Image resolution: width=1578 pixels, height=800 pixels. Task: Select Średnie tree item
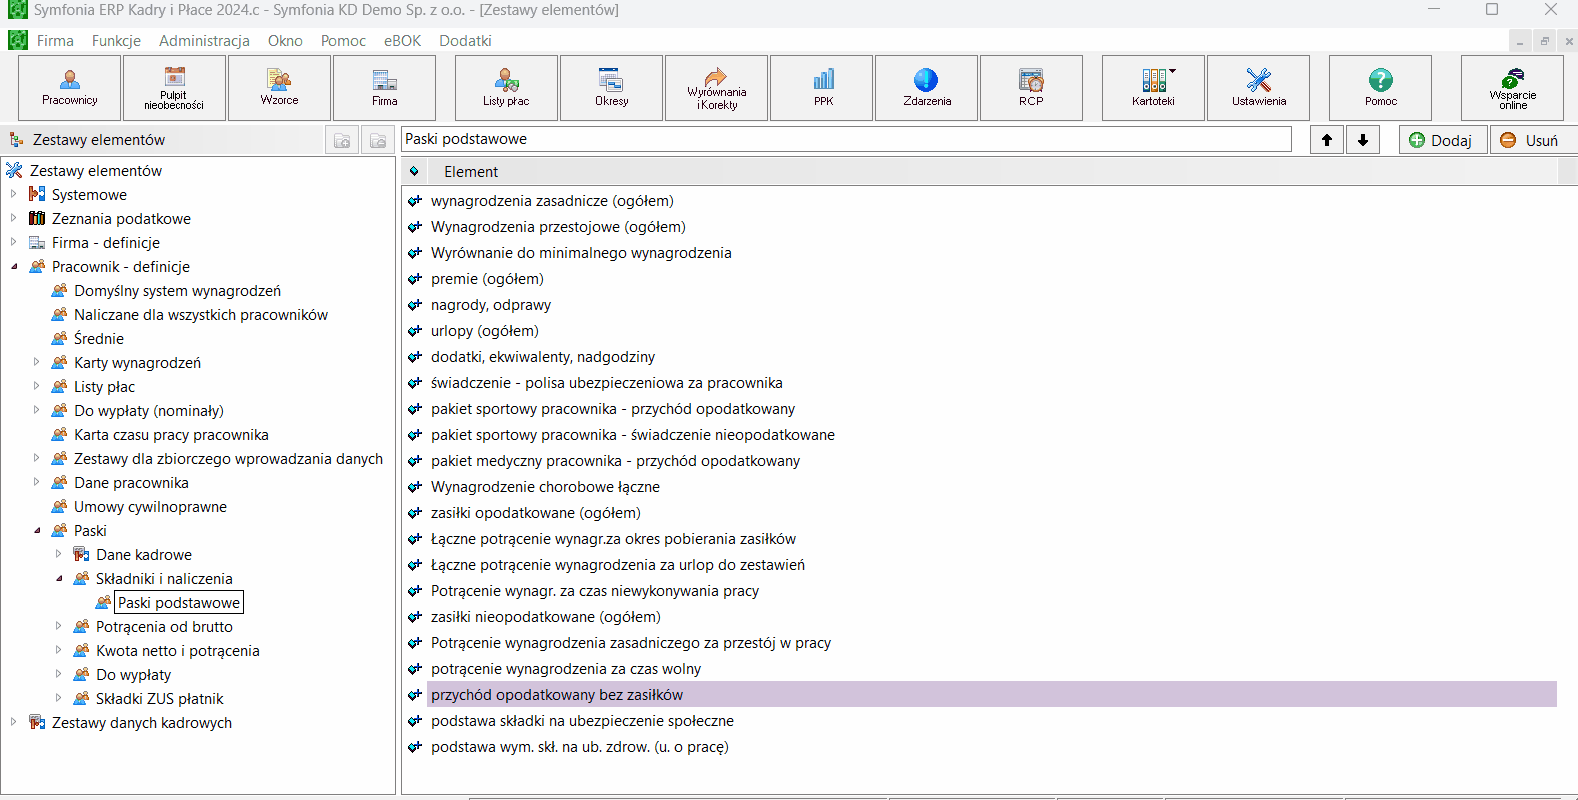click(x=99, y=339)
